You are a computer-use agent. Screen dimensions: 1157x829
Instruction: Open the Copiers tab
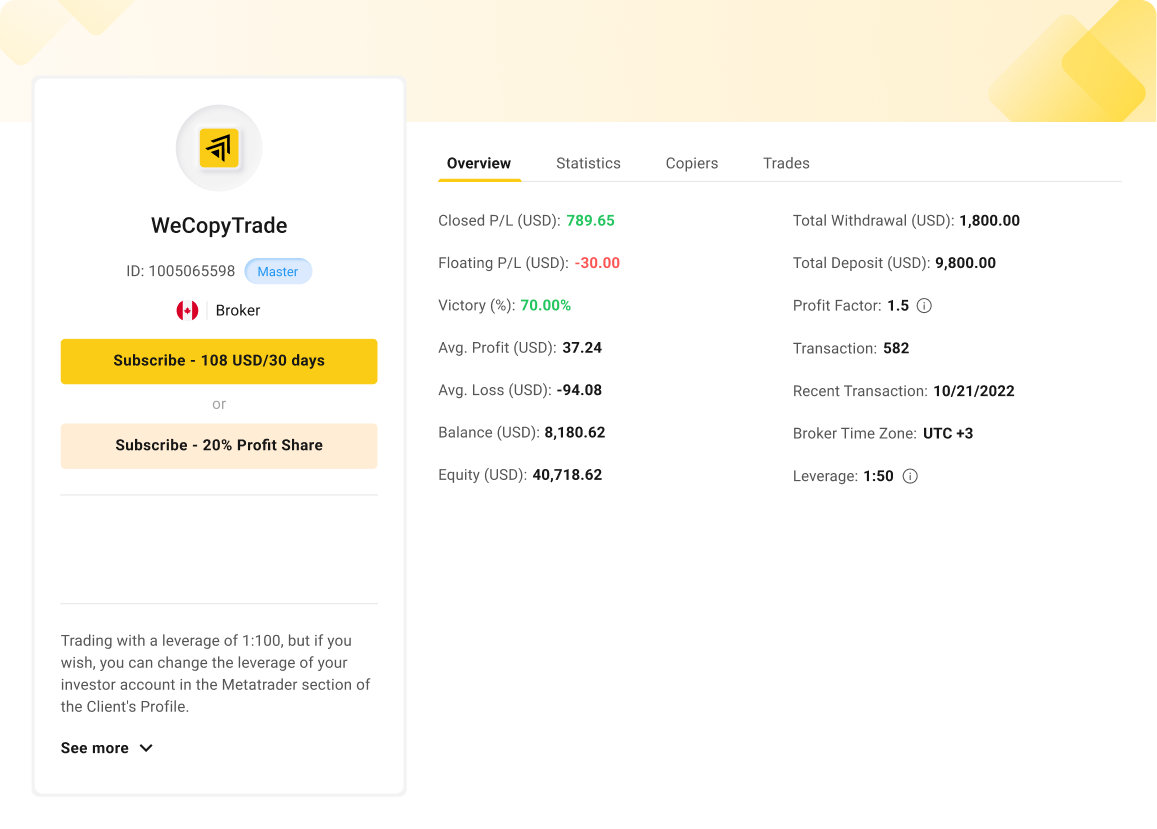(691, 163)
